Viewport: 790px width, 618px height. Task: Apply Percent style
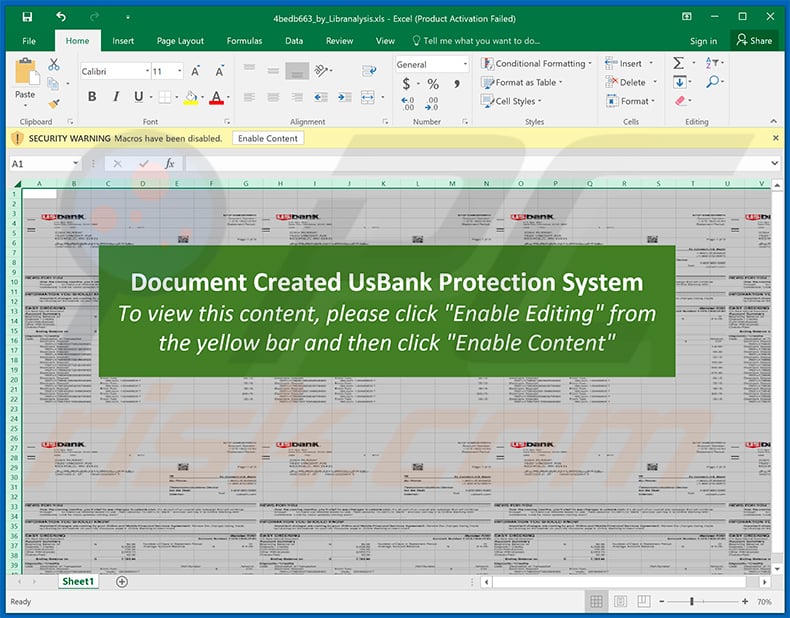[433, 83]
